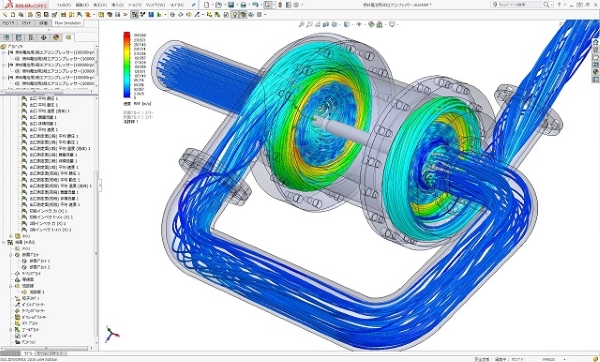Click the Edit Appearance color-ball icon
Image resolution: width=600 pixels, height=362 pixels.
point(371,24)
